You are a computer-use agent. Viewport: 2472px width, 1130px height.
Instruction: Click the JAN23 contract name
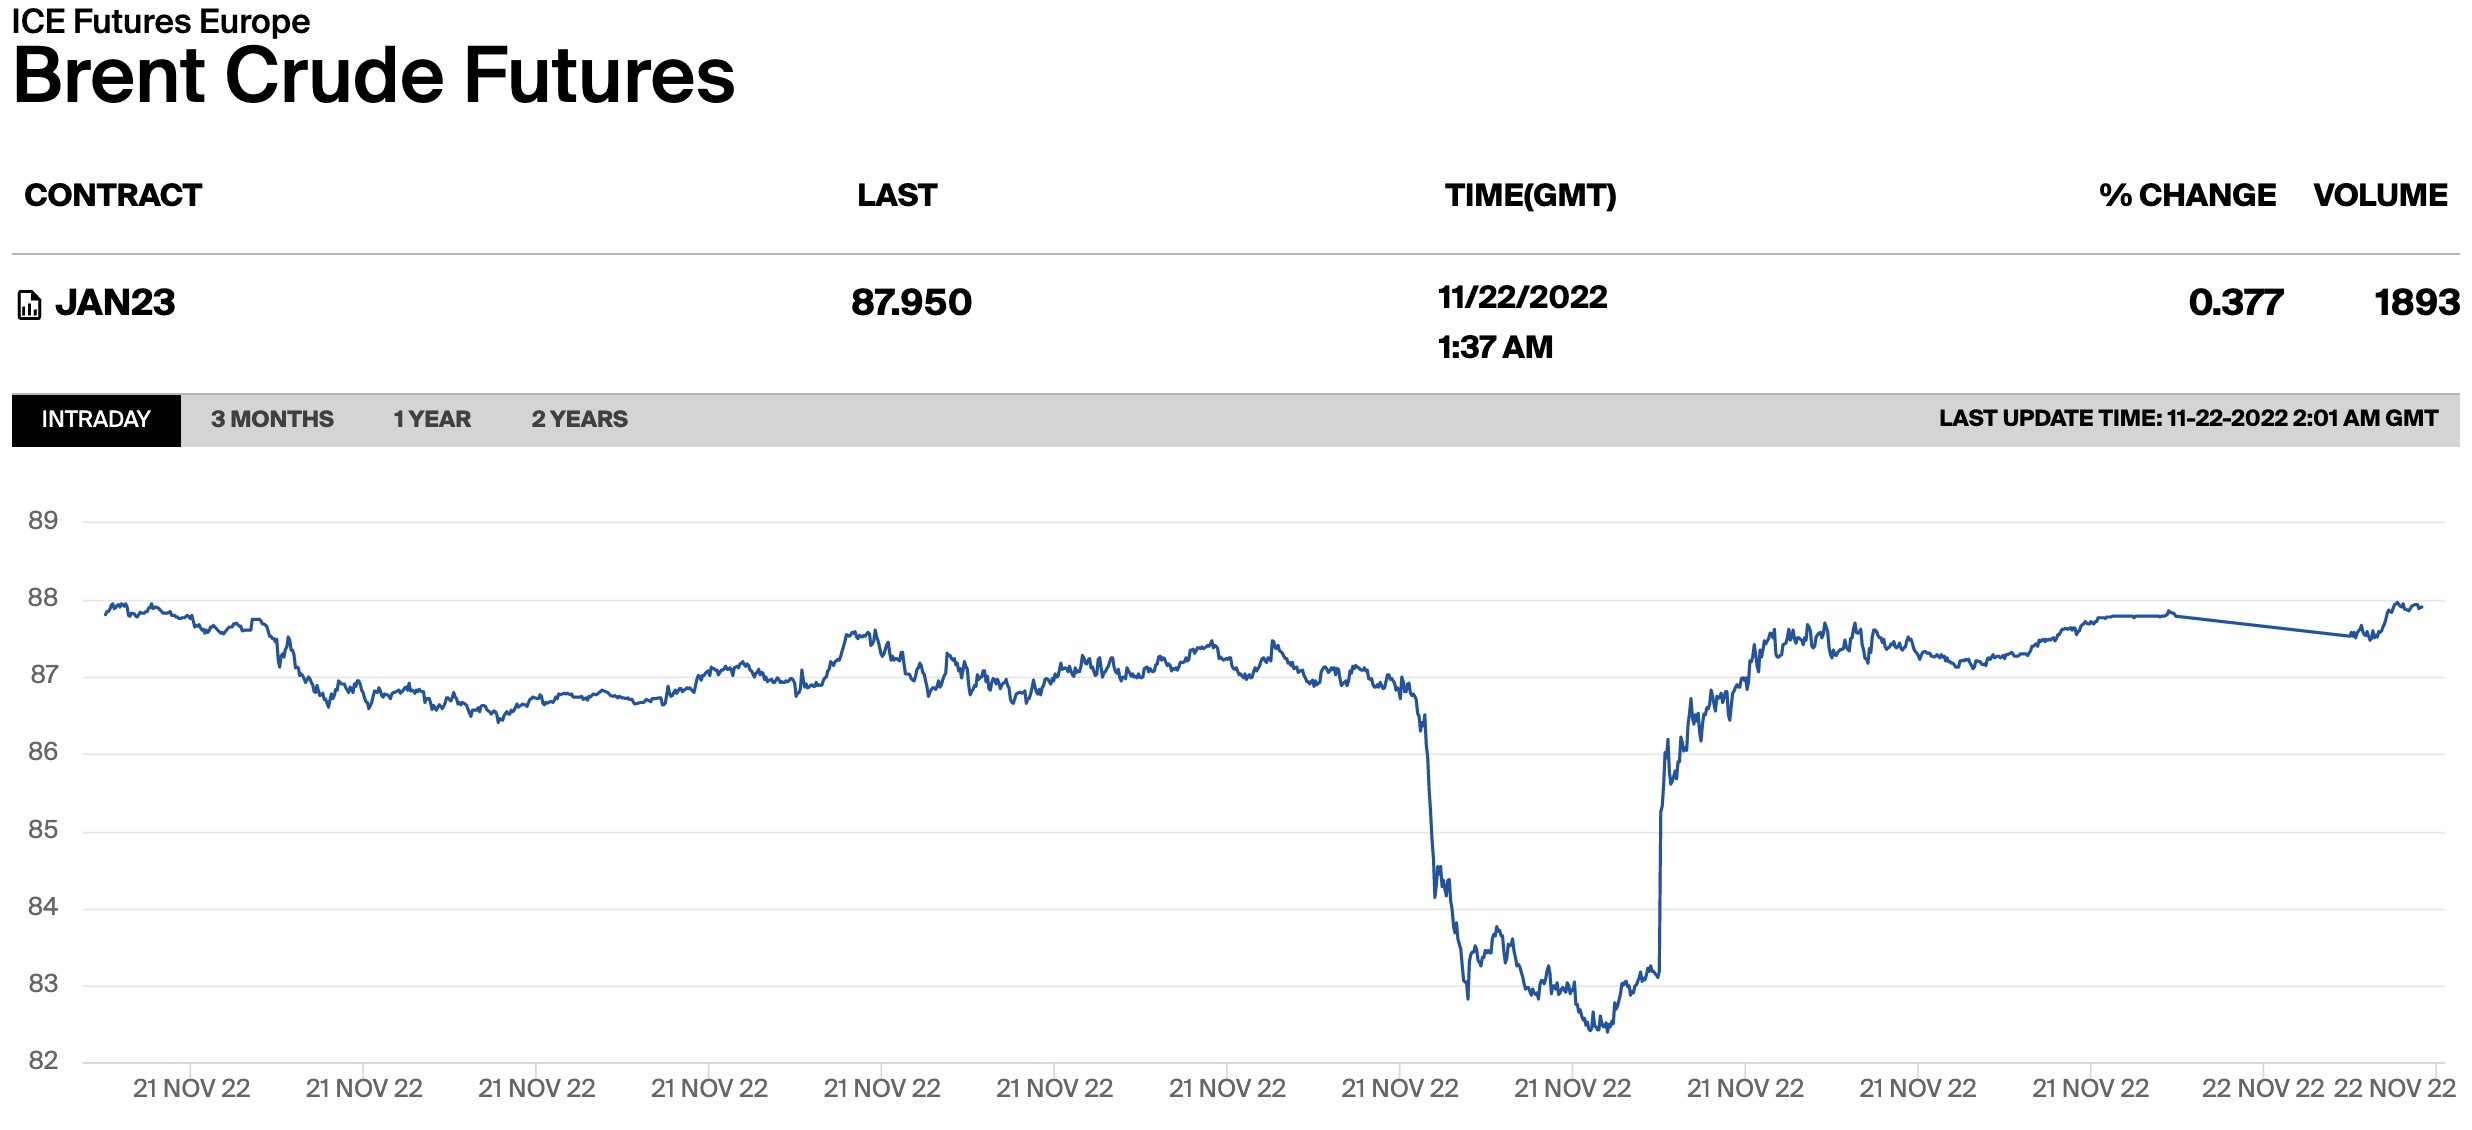tap(115, 303)
